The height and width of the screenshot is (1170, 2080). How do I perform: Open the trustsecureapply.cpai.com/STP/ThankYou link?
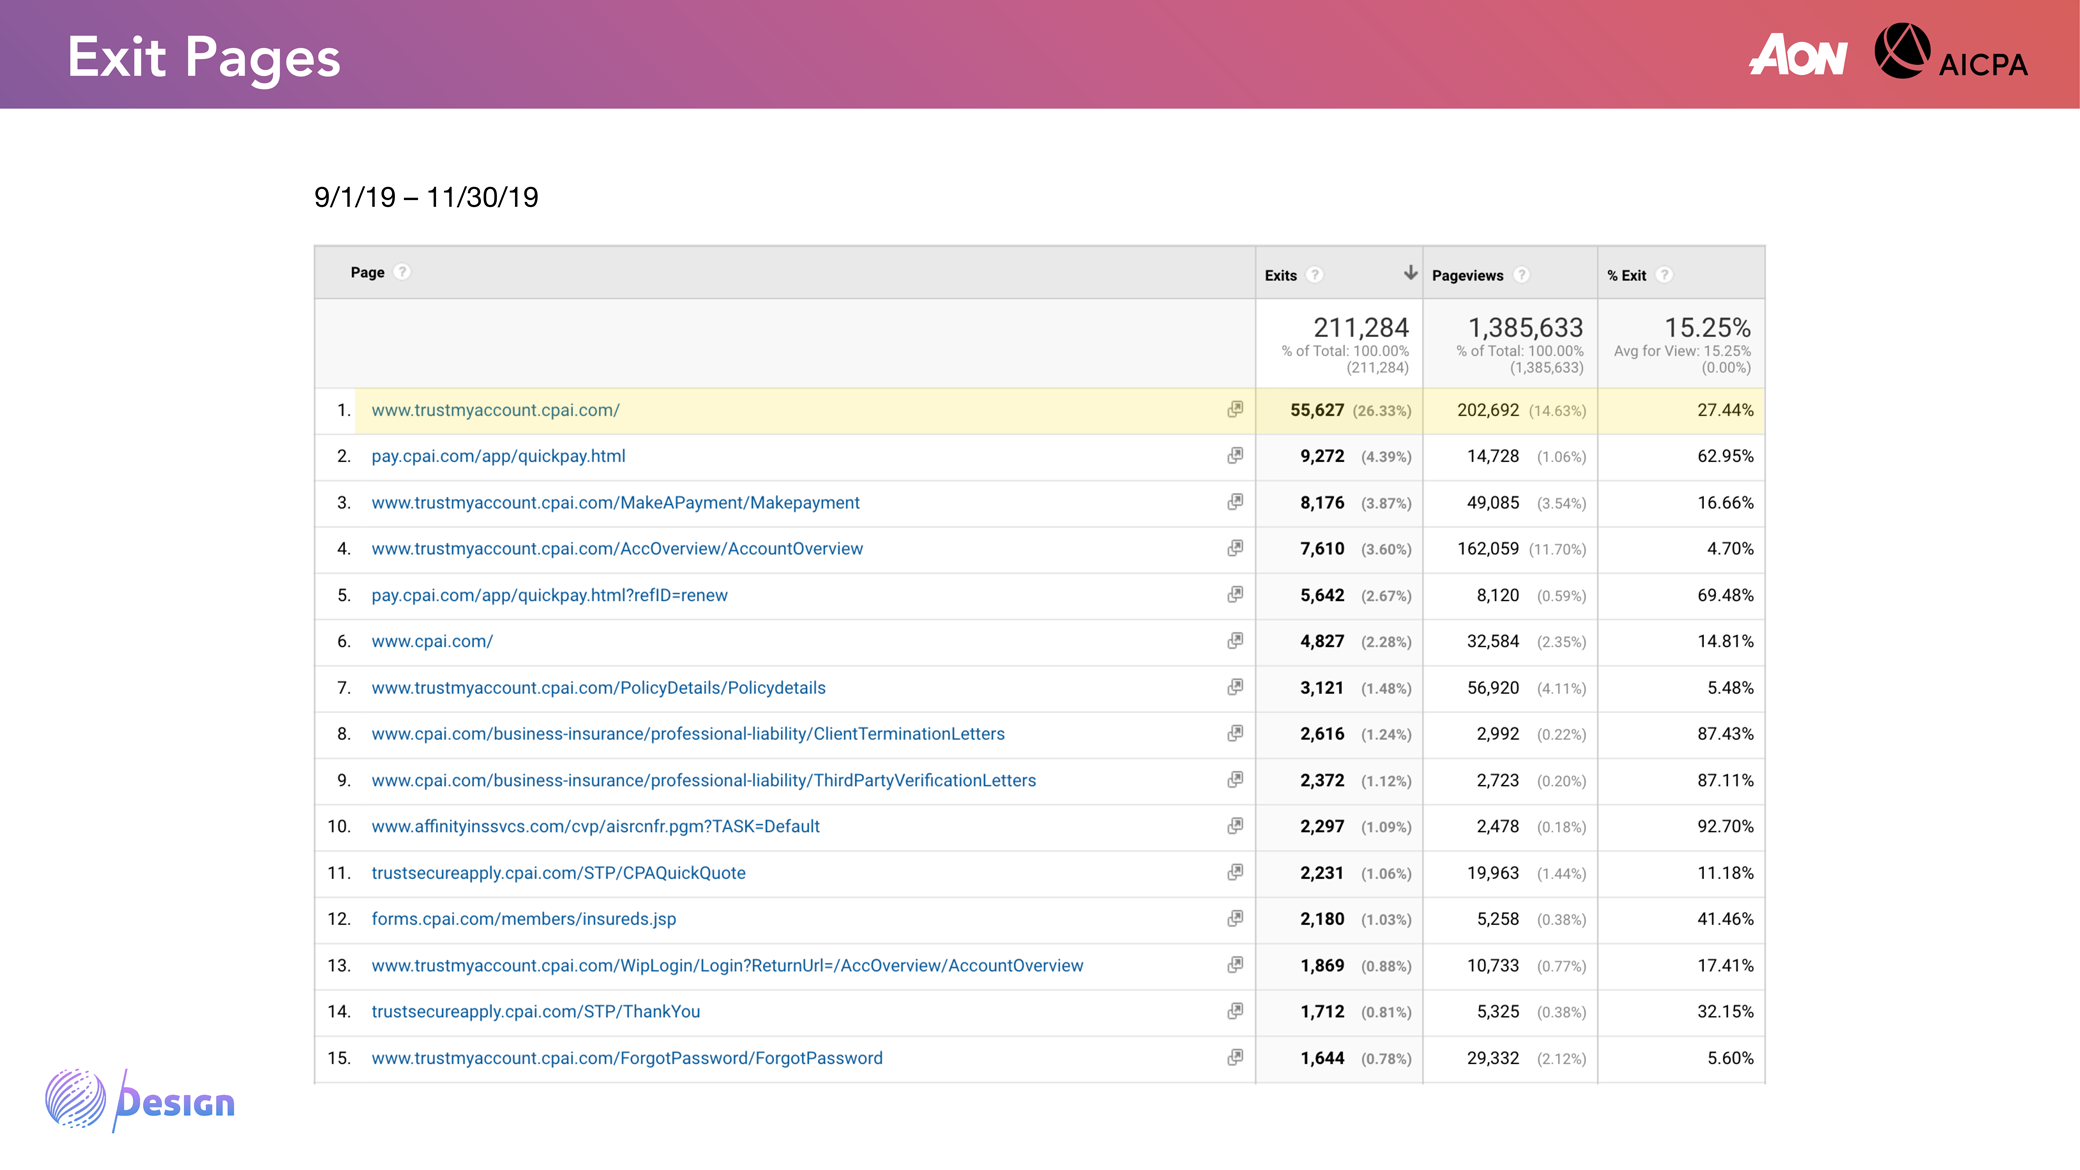pyautogui.click(x=535, y=1011)
